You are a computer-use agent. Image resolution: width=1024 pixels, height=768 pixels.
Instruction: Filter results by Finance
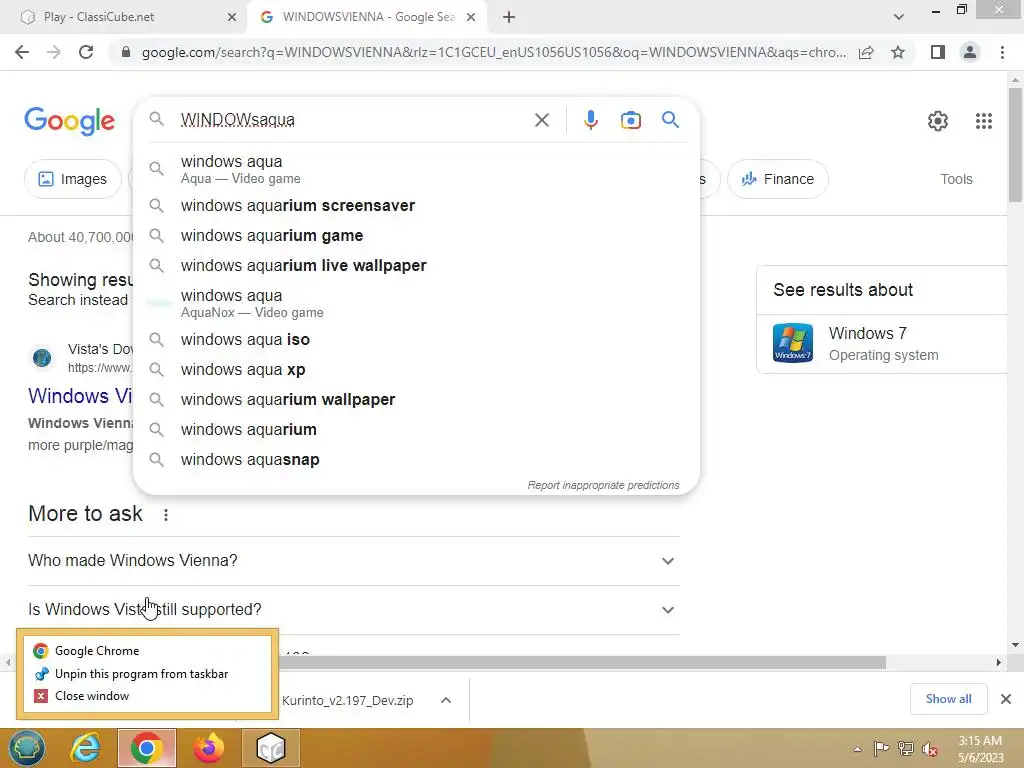[x=777, y=179]
